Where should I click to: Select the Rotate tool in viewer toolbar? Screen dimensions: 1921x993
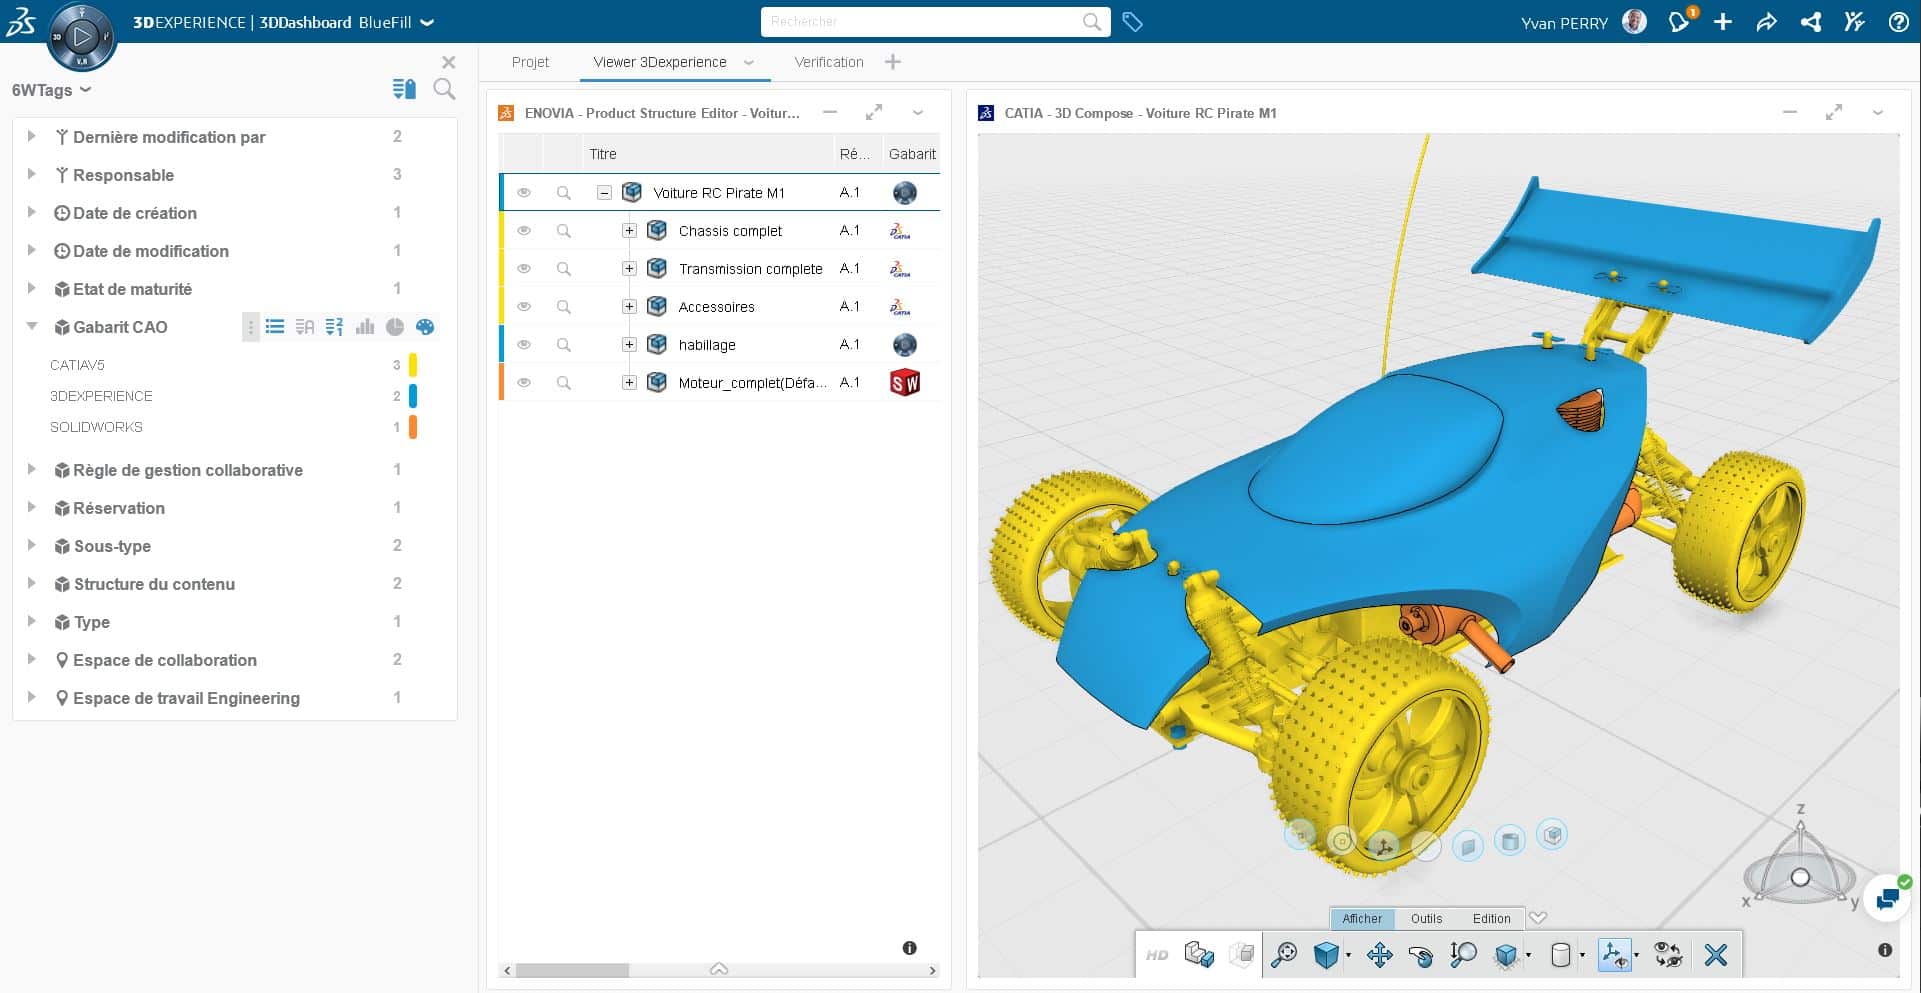coord(1421,955)
